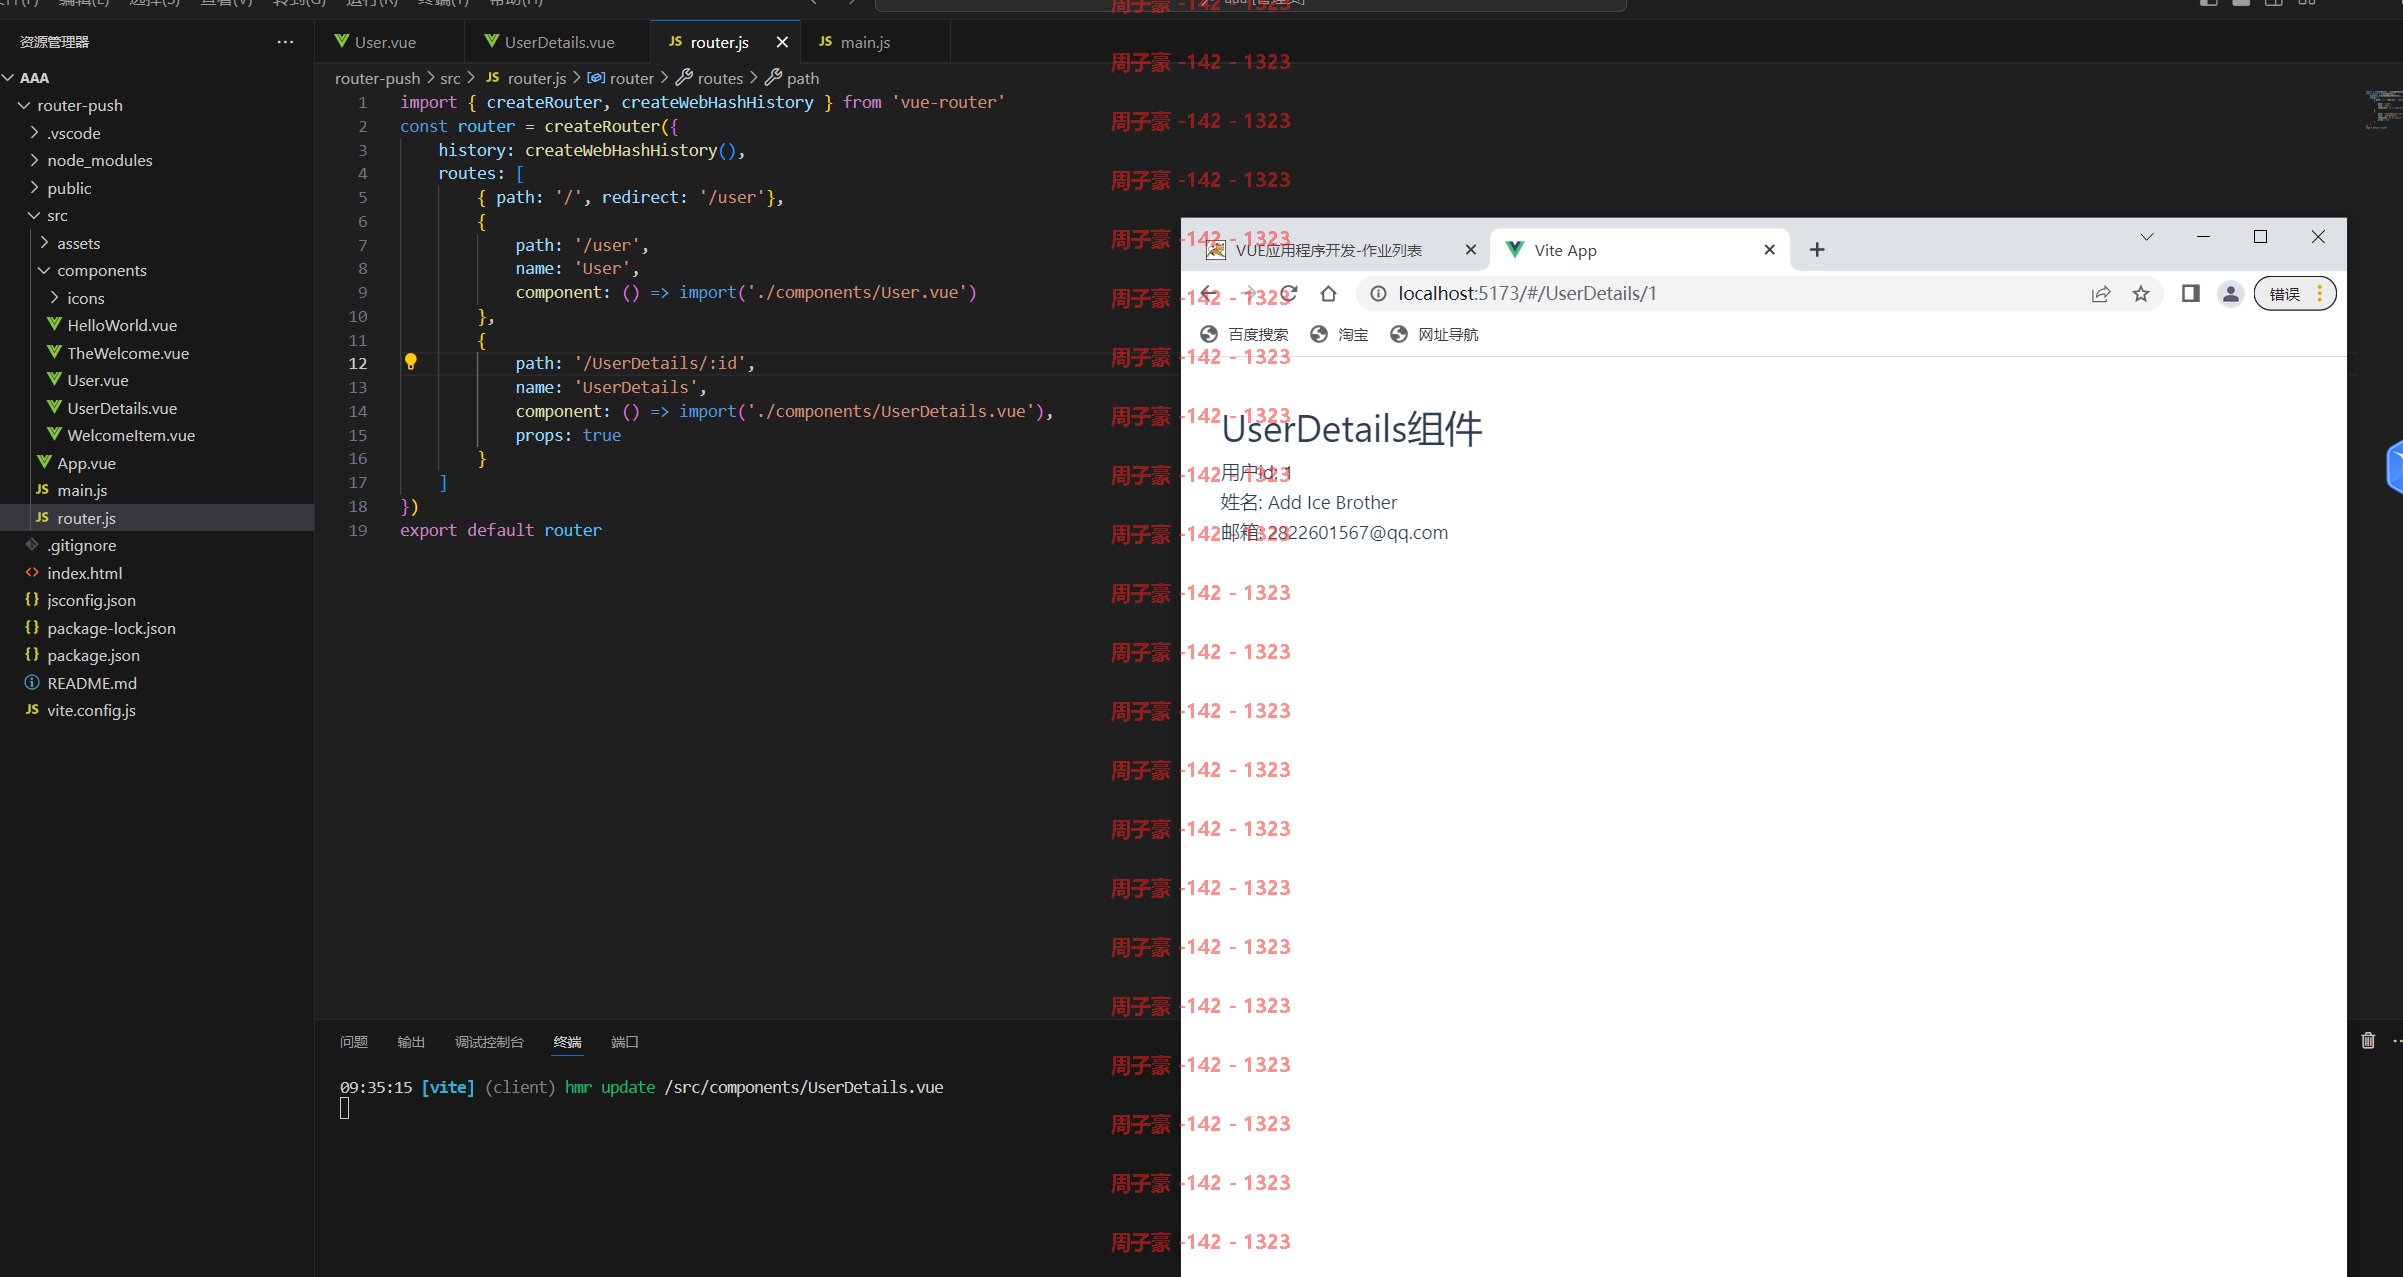Select the 终端 (Terminal) panel tab
2403x1277 pixels.
pos(567,1042)
